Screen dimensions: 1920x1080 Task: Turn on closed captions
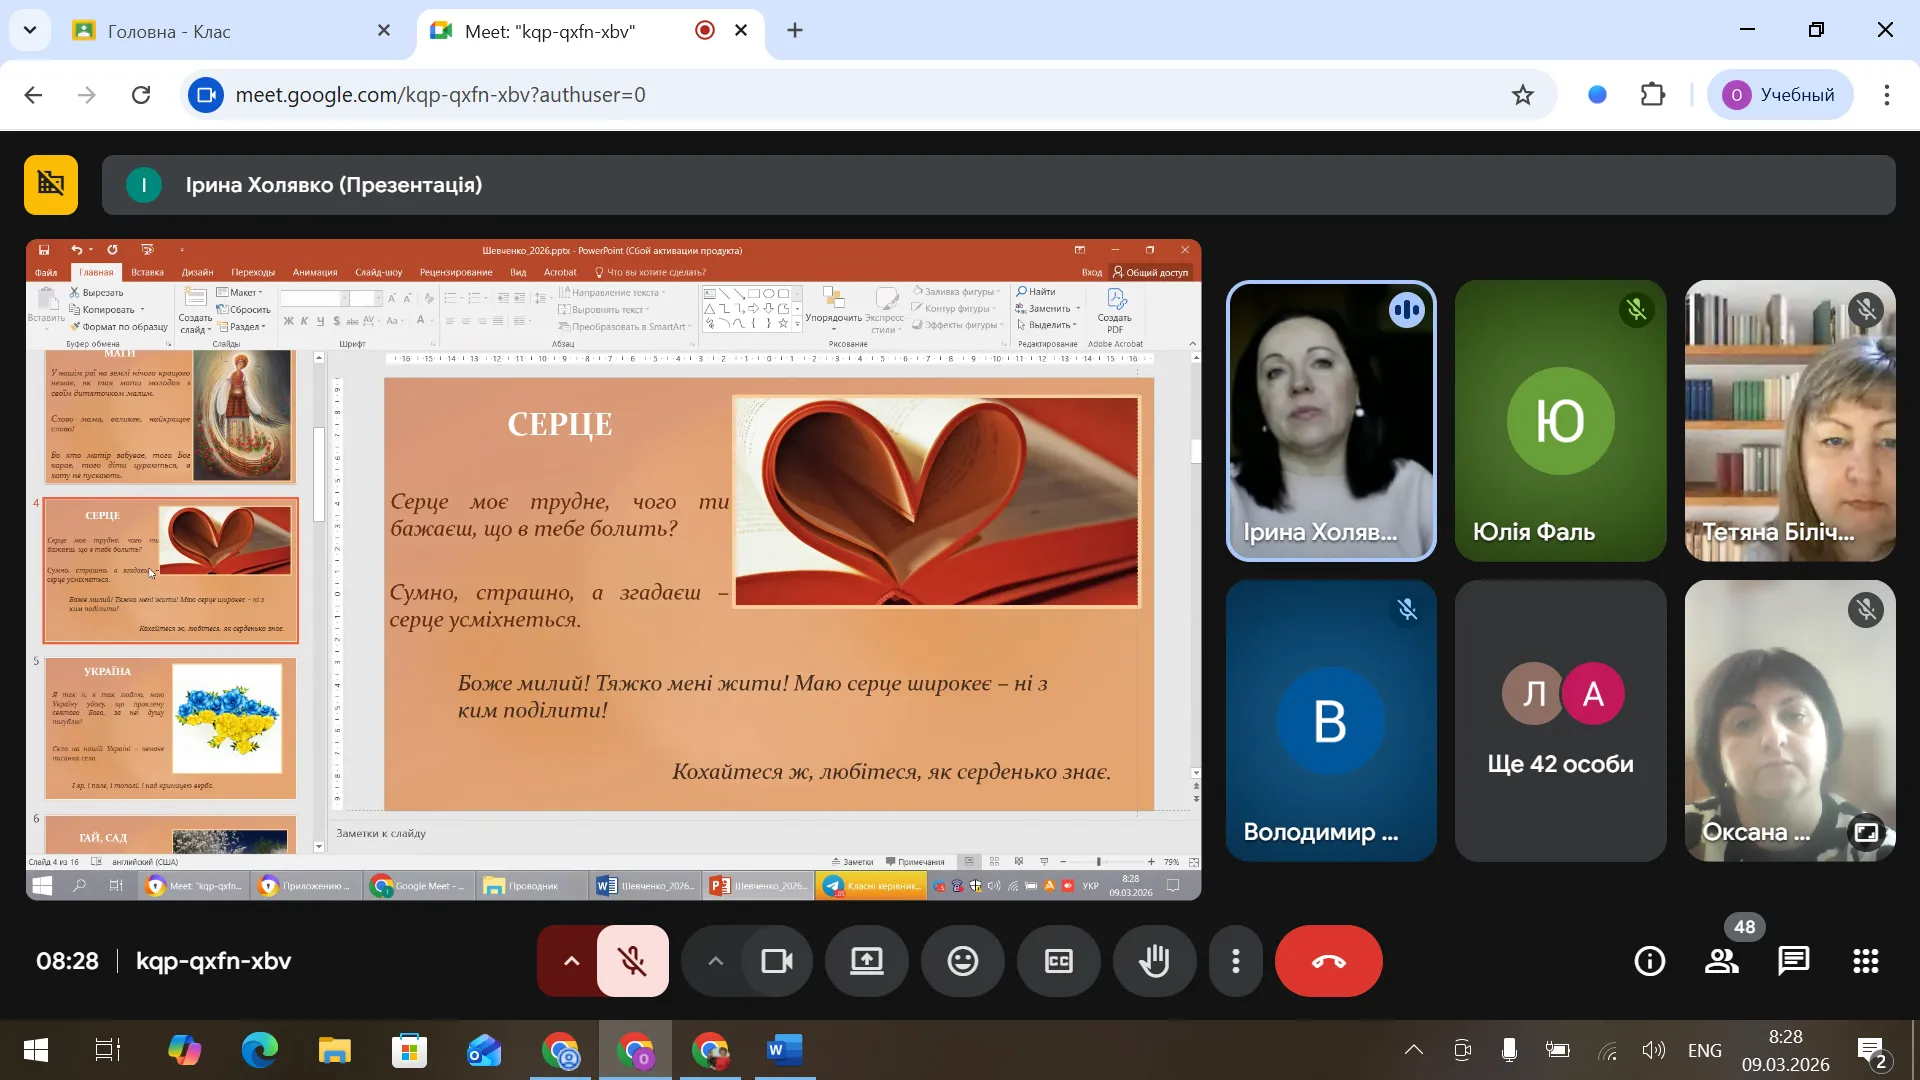click(x=1058, y=961)
